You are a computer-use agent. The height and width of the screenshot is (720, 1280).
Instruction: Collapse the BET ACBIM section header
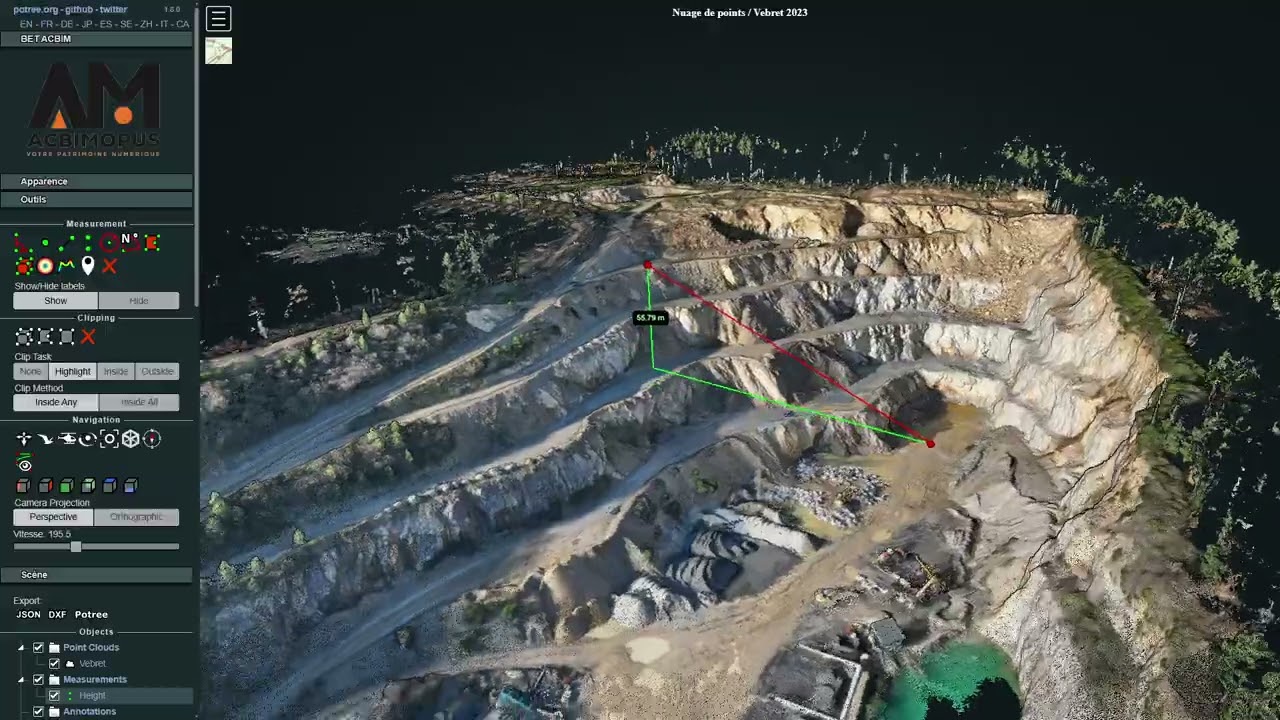pyautogui.click(x=96, y=39)
